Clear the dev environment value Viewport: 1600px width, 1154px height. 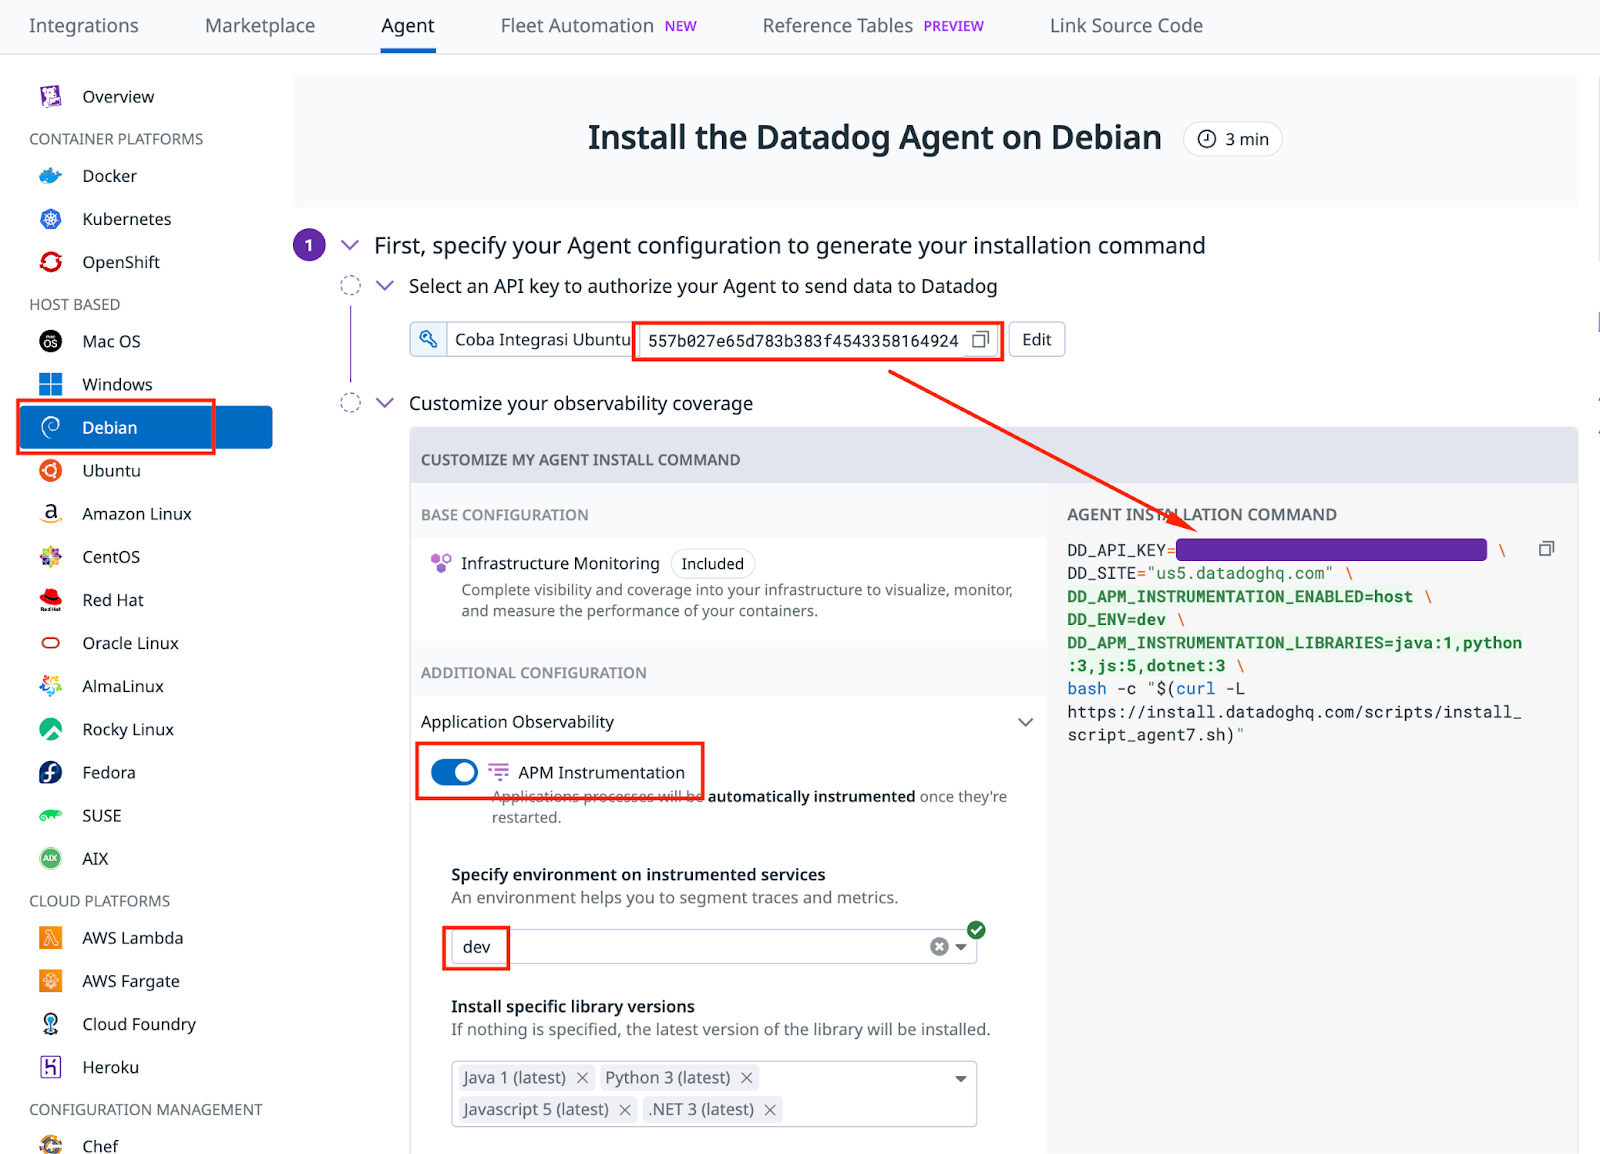[939, 946]
